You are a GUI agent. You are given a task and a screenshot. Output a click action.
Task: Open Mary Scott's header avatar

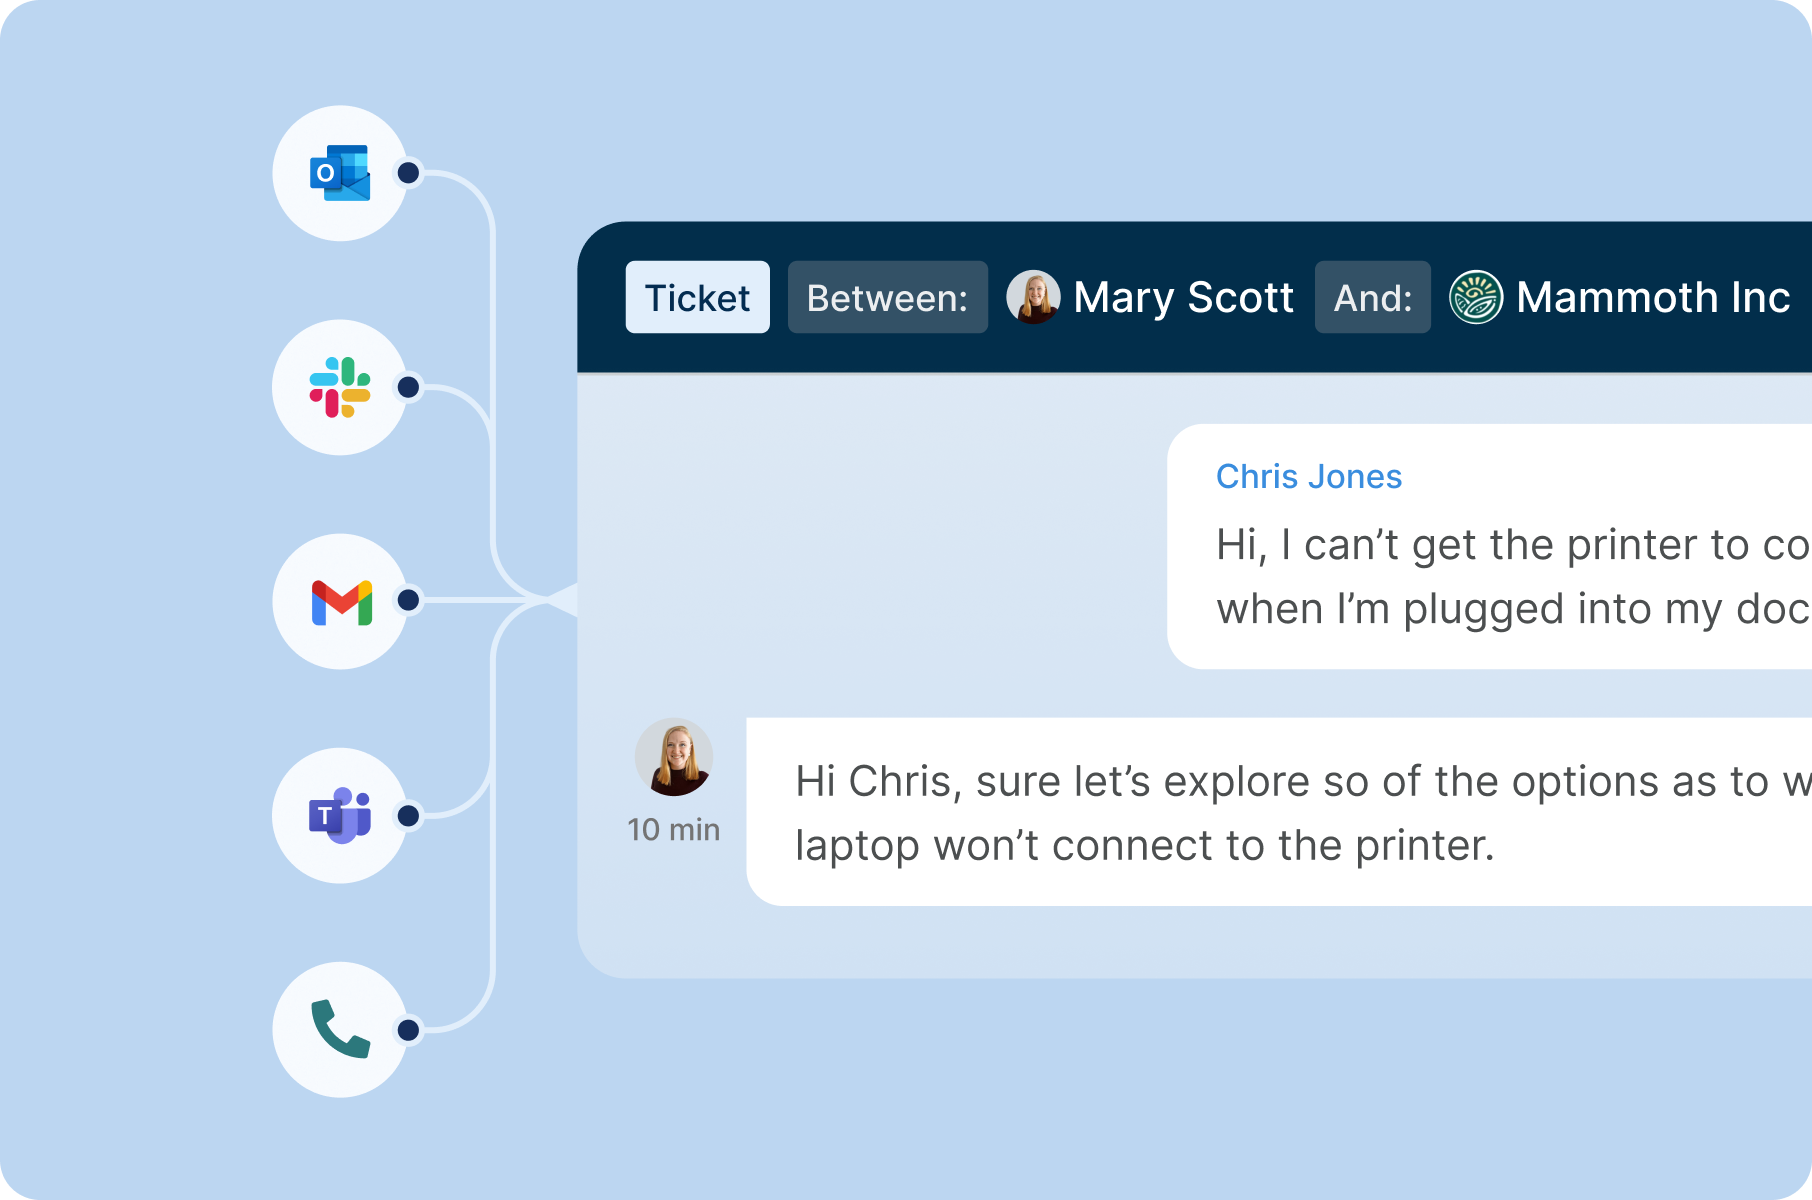(x=1033, y=297)
